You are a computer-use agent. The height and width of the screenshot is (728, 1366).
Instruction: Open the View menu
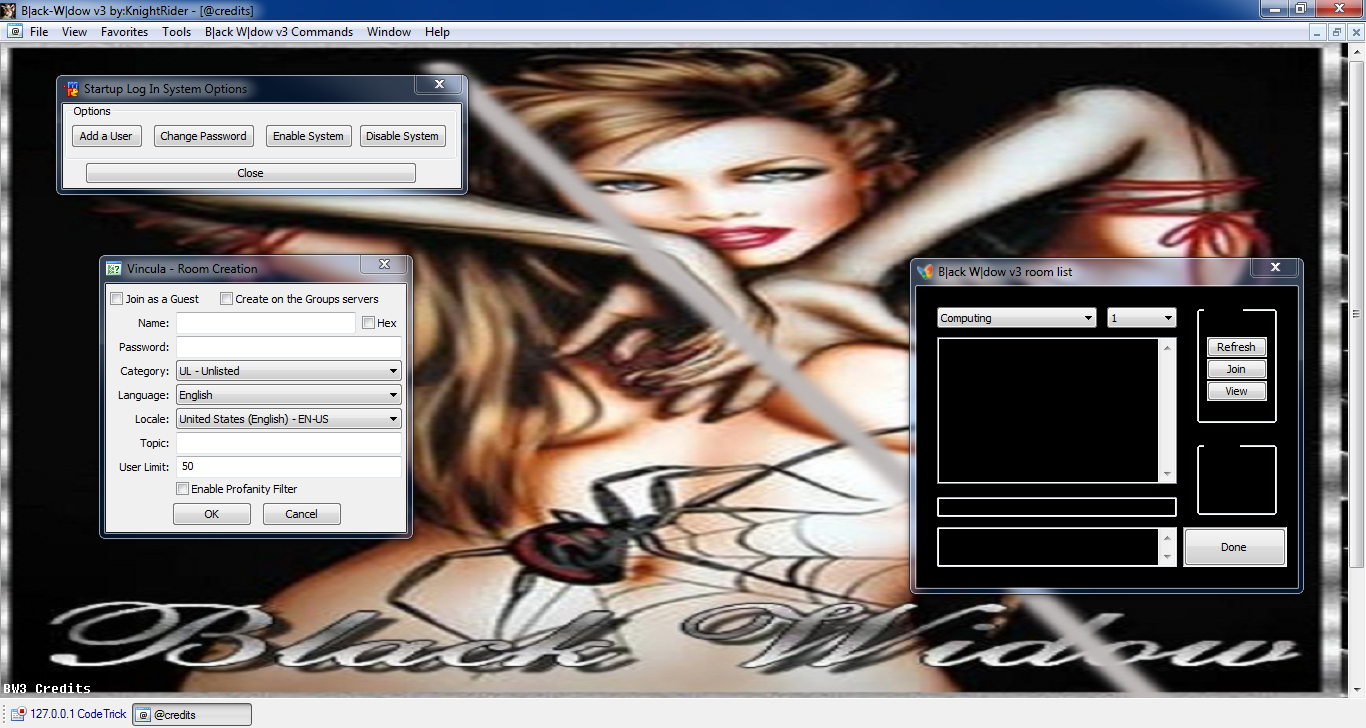pos(74,32)
